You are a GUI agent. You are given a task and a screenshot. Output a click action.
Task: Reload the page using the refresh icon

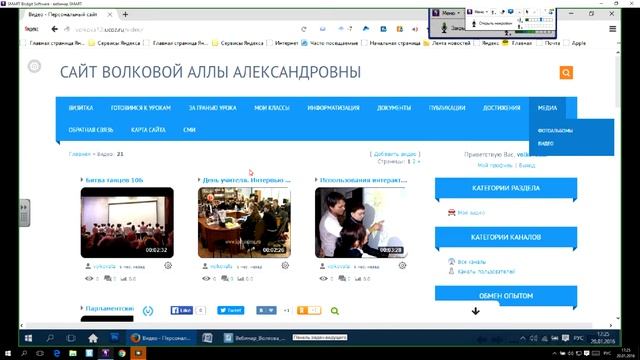[304, 29]
